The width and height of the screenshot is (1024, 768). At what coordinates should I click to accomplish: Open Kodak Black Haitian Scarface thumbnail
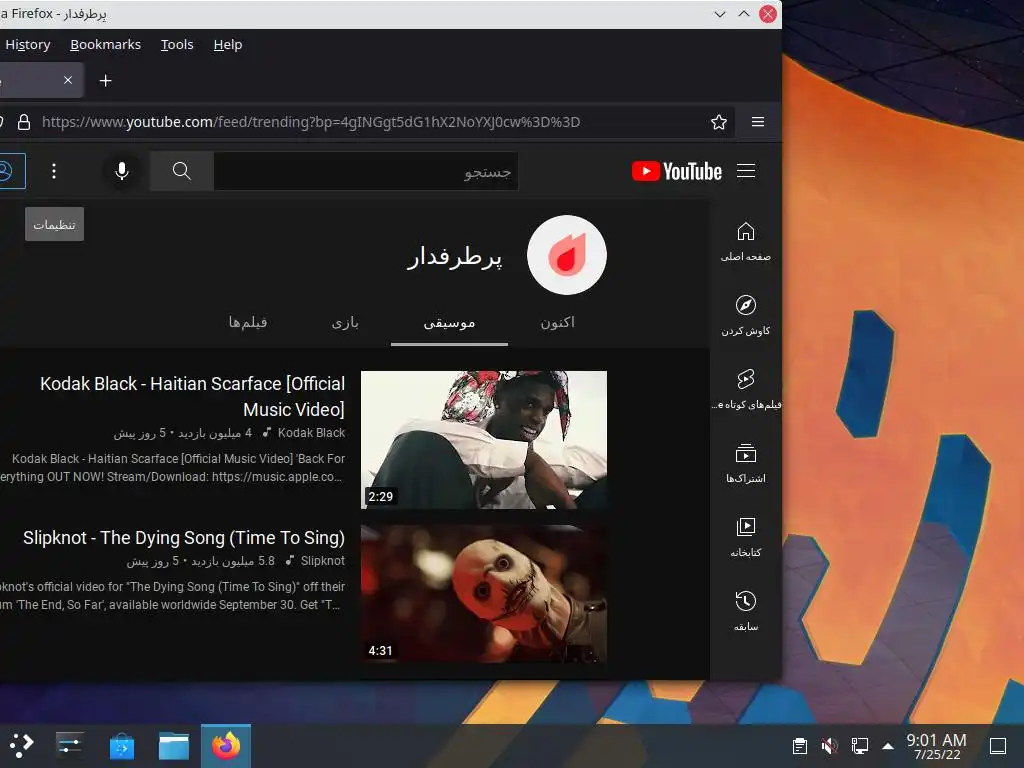[x=484, y=440]
